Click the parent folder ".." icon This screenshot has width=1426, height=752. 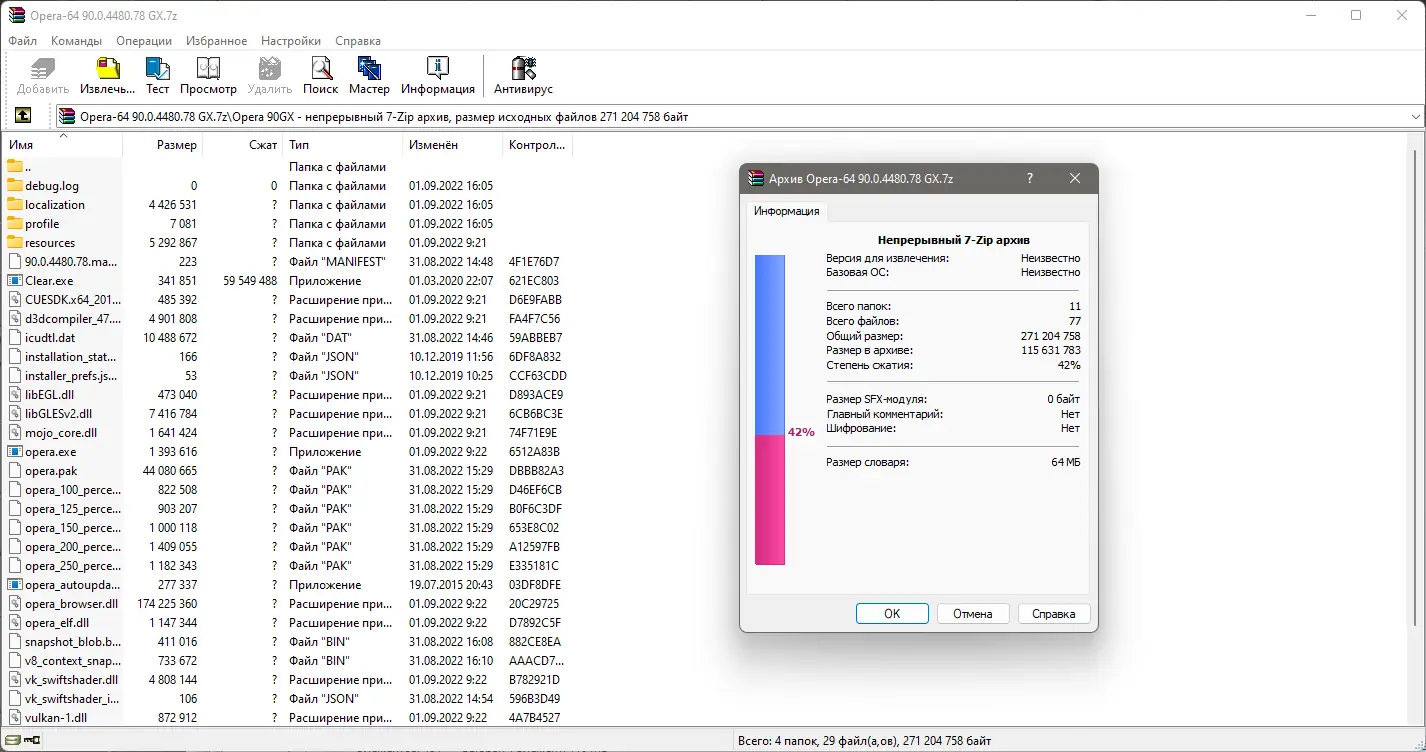pos(15,167)
